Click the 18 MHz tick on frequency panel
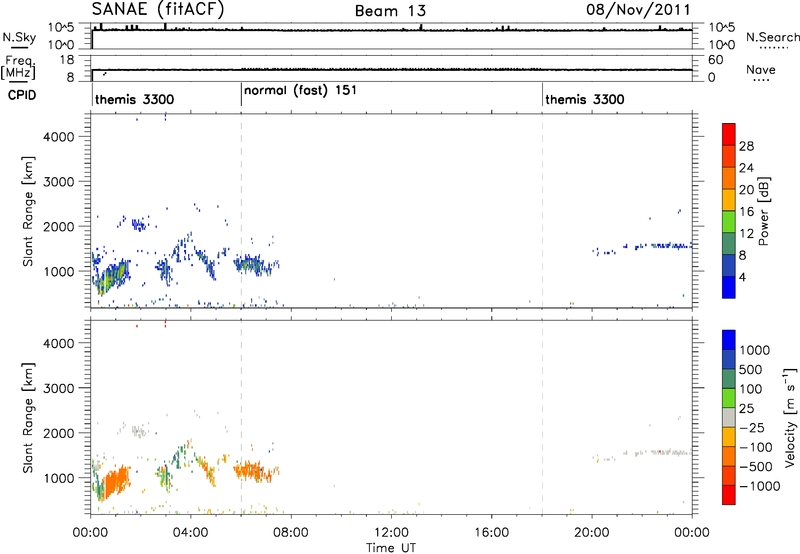Screen dimensions: 800x554 click(67, 60)
